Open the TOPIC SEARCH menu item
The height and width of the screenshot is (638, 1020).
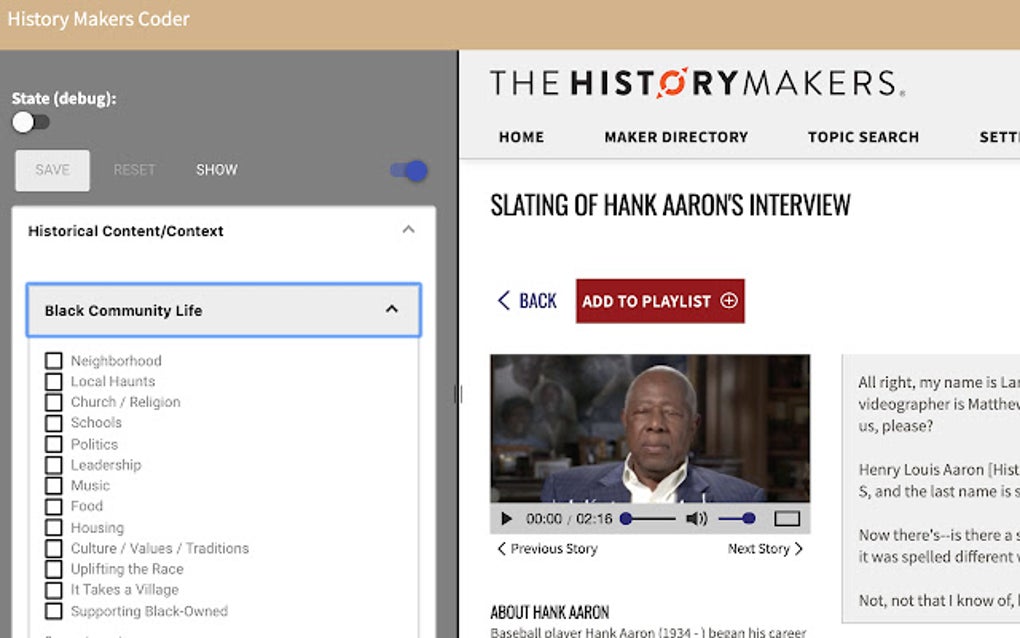pos(863,137)
